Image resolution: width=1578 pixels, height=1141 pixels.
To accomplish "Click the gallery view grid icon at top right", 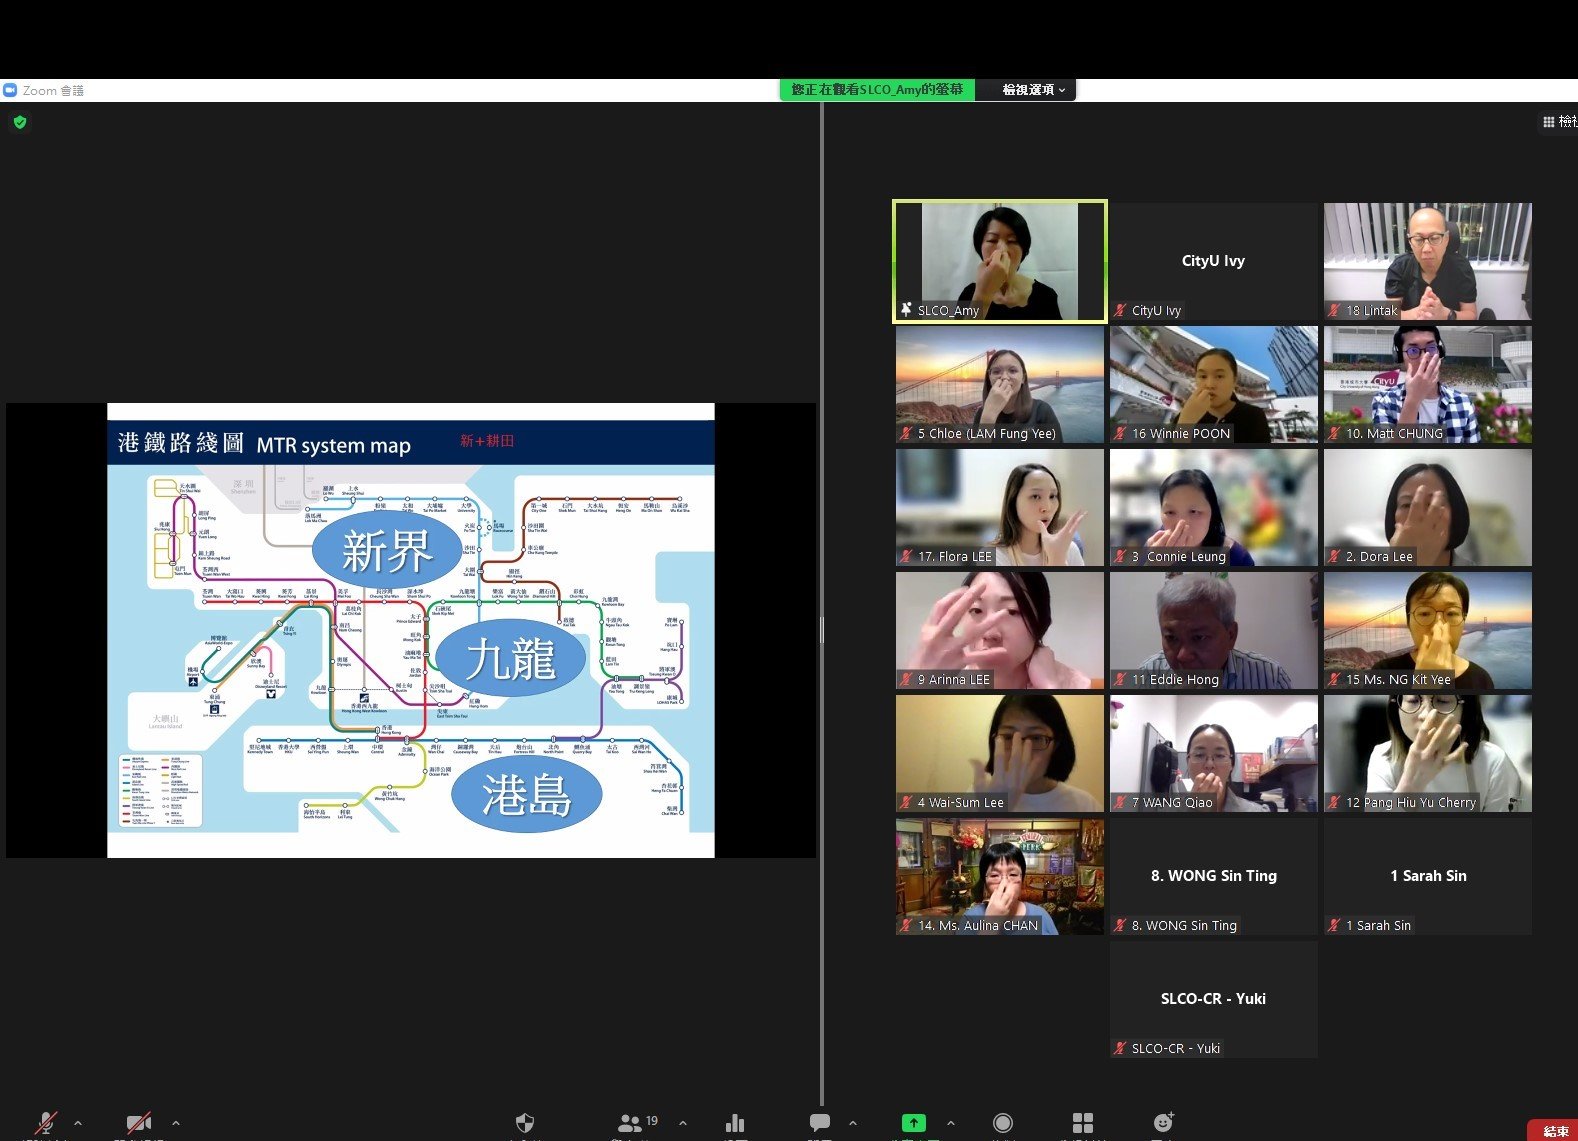I will [x=1549, y=122].
